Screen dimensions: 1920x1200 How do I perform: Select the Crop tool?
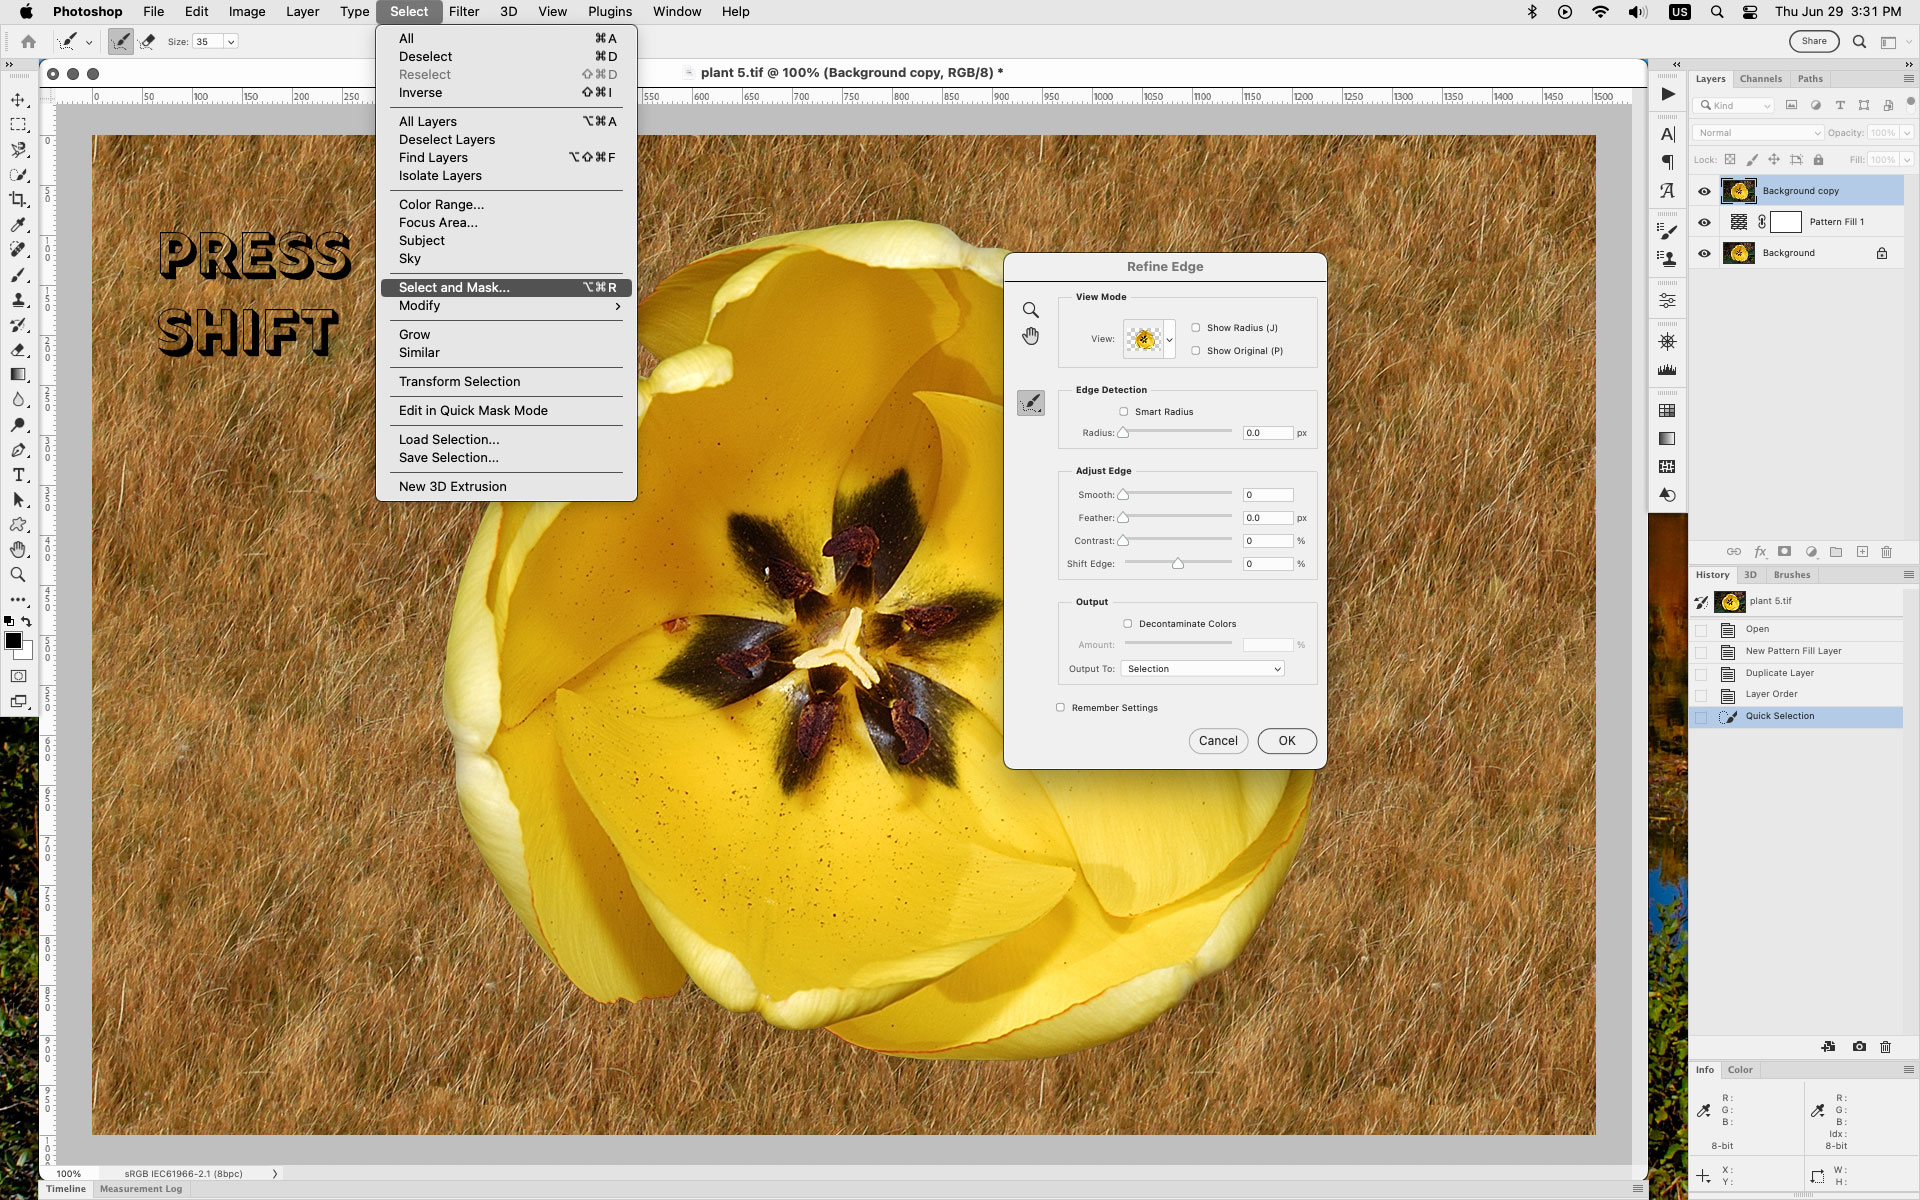pyautogui.click(x=18, y=200)
